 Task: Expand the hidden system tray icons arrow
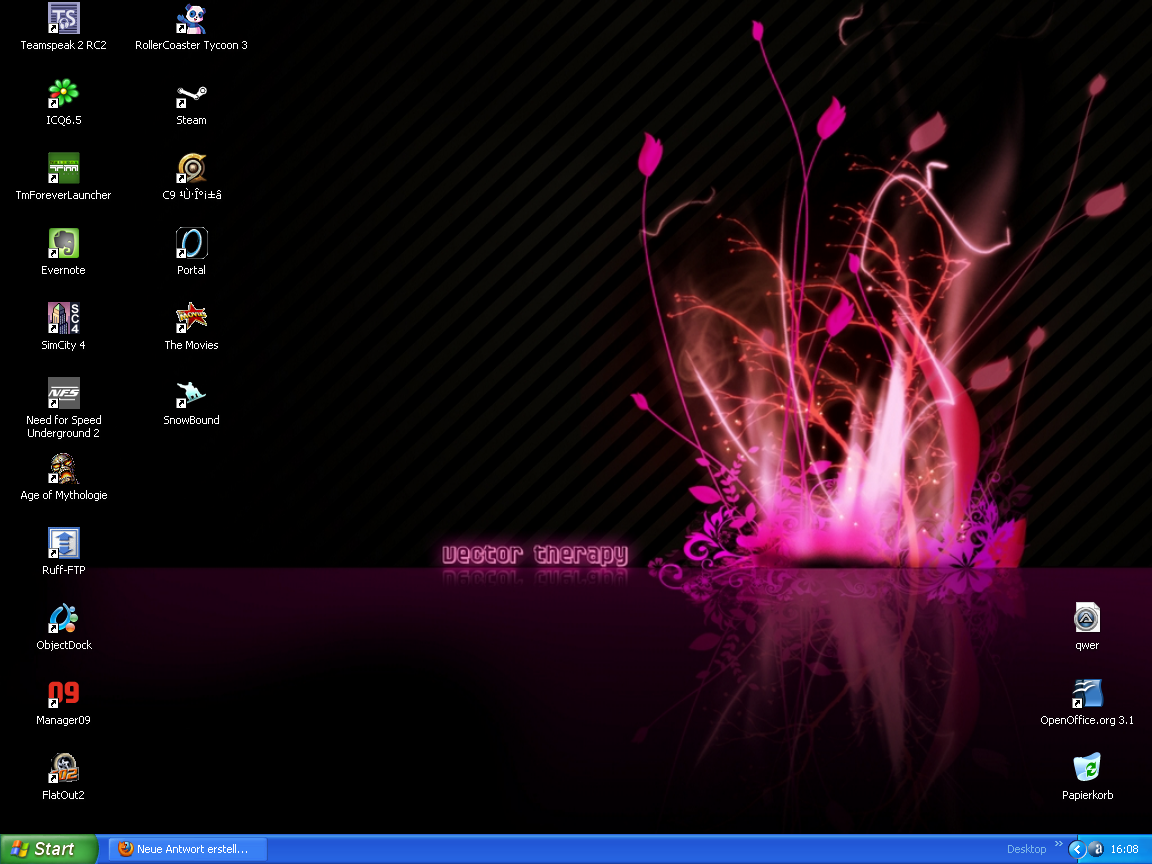tap(1077, 849)
